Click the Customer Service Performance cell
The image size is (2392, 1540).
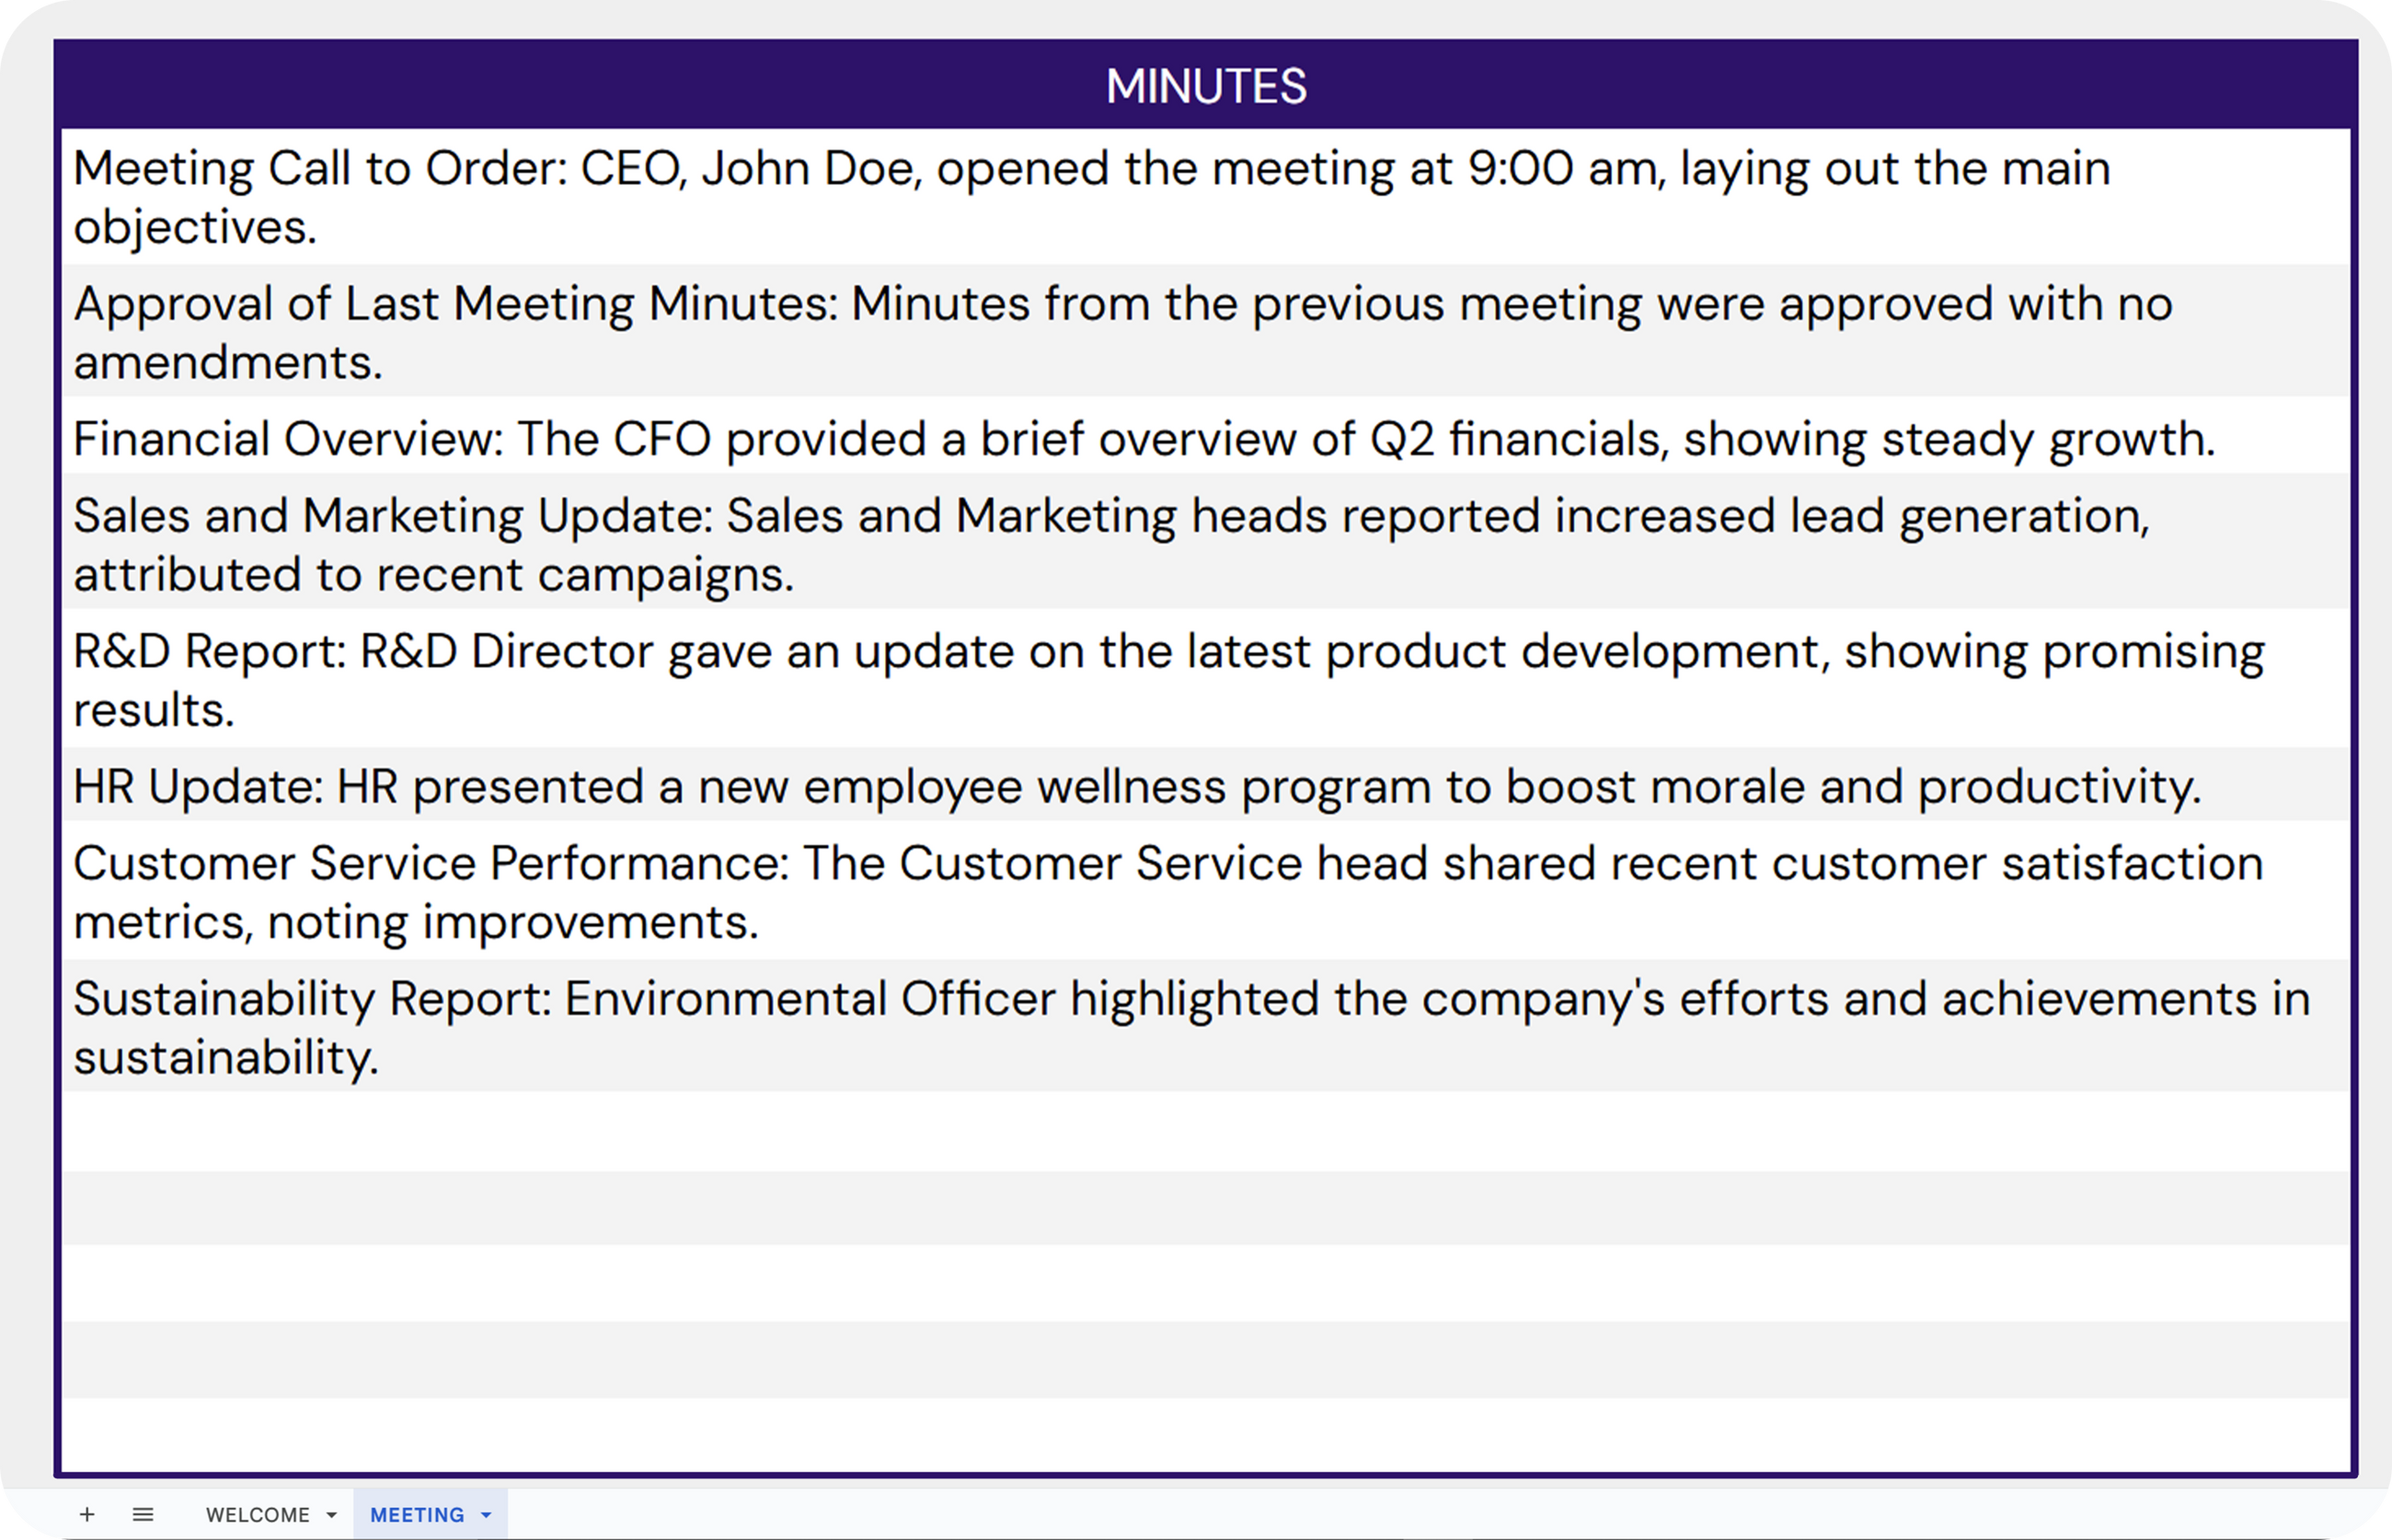pyautogui.click(x=1205, y=892)
